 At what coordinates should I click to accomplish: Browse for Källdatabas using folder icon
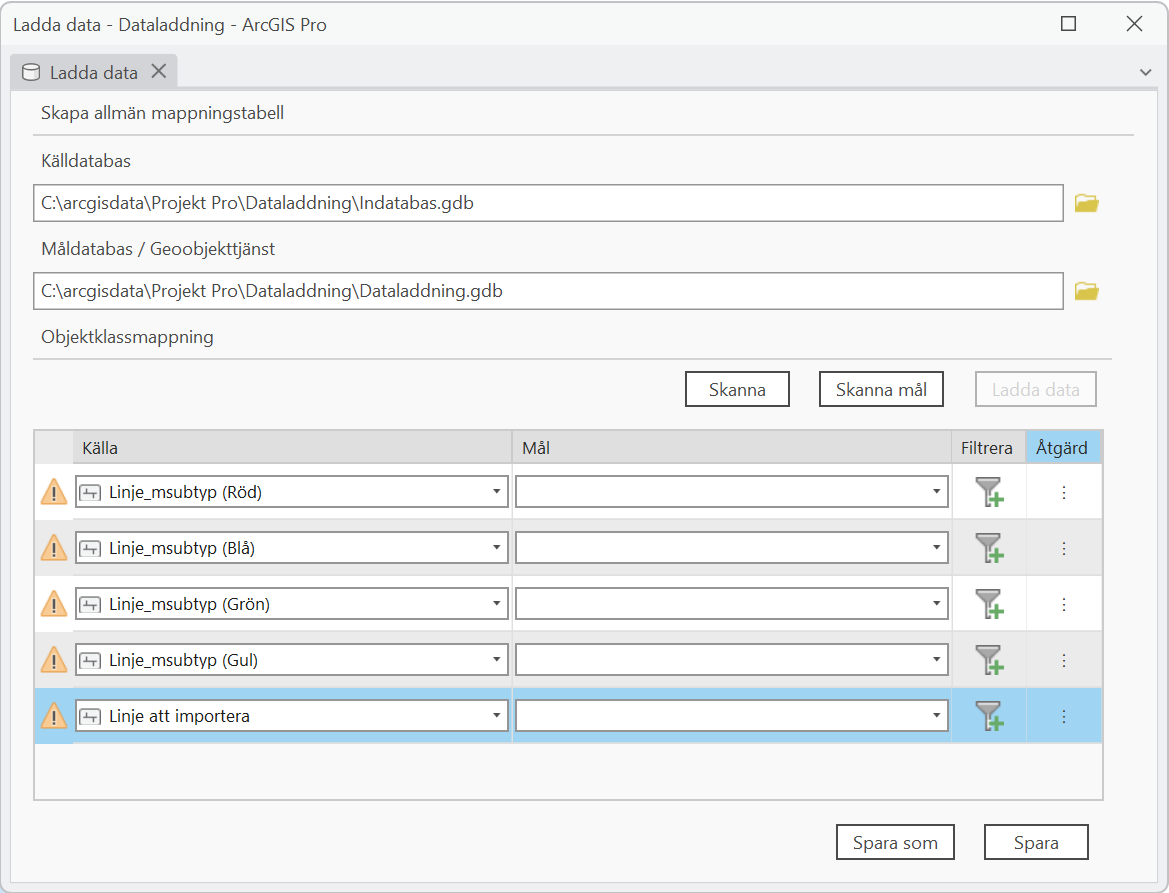click(x=1086, y=203)
